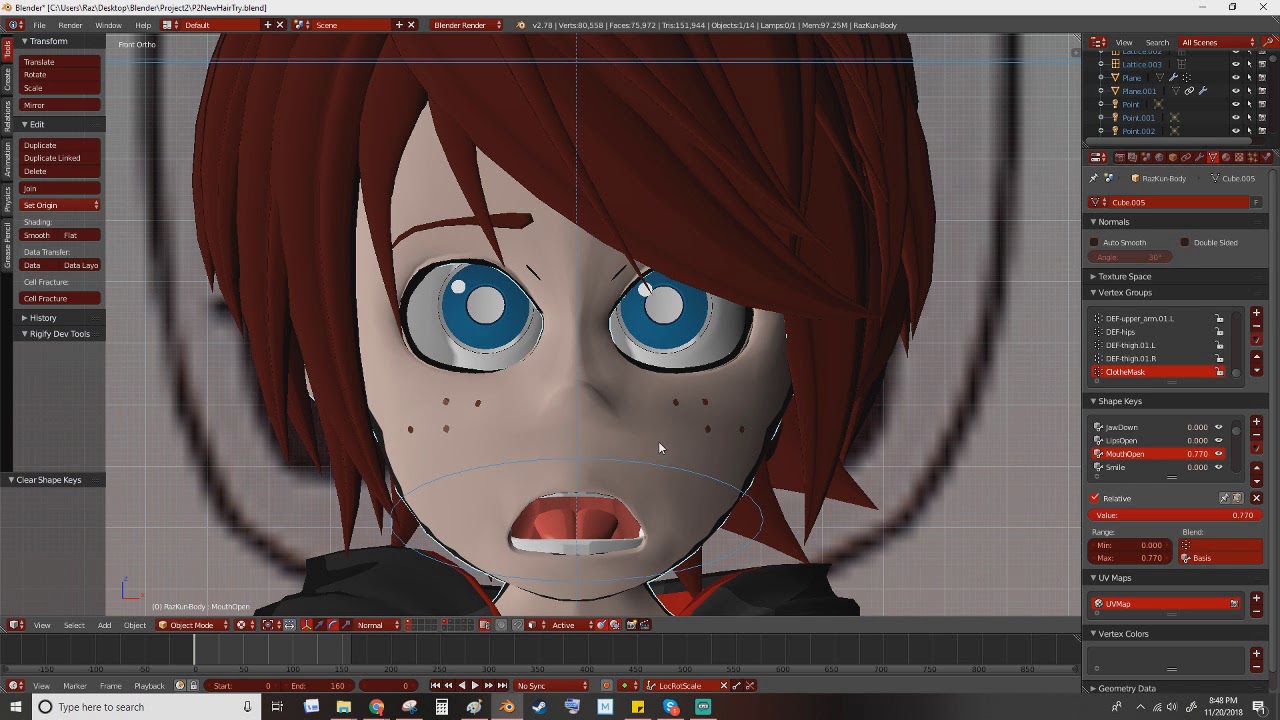Add a new UV map with plus
1280x720 pixels.
pos(1257,599)
